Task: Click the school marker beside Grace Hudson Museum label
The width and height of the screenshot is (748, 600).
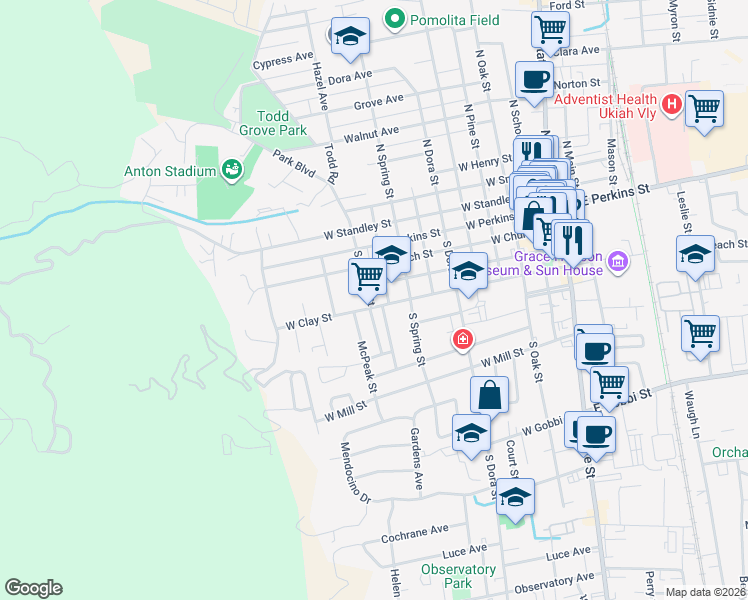Action: tap(468, 272)
